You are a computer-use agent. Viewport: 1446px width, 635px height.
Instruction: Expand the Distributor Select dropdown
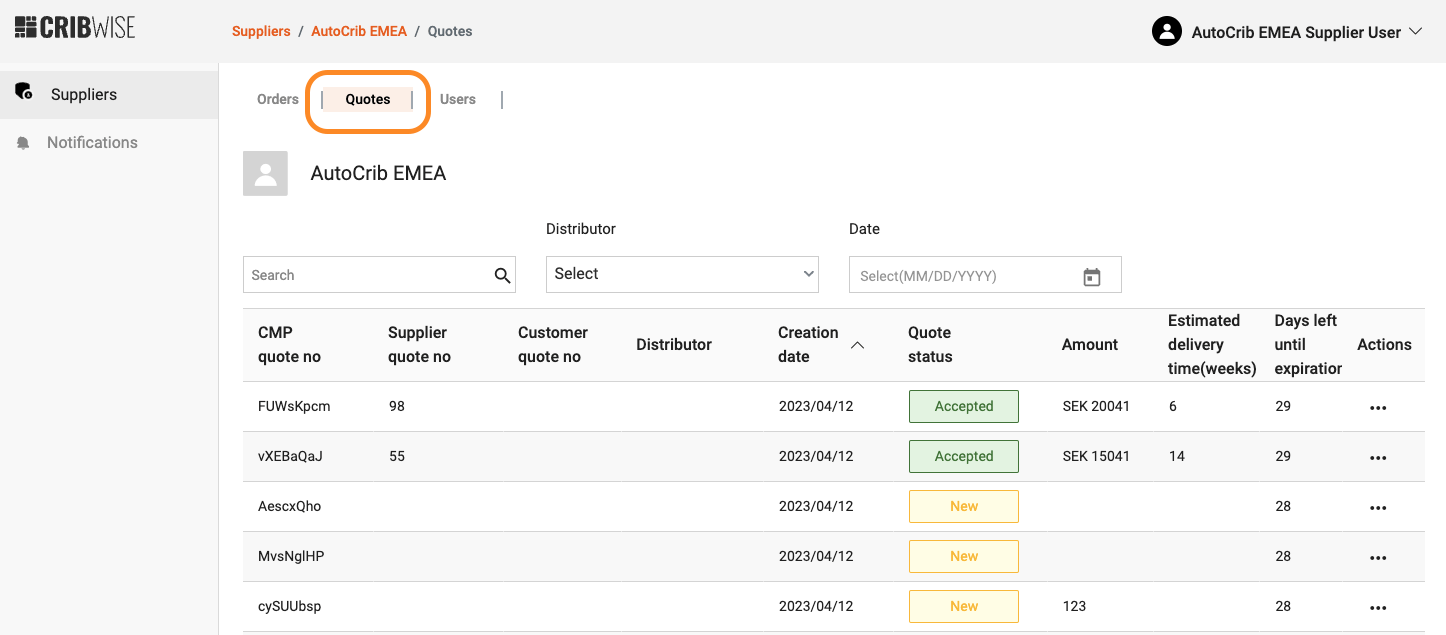[682, 274]
